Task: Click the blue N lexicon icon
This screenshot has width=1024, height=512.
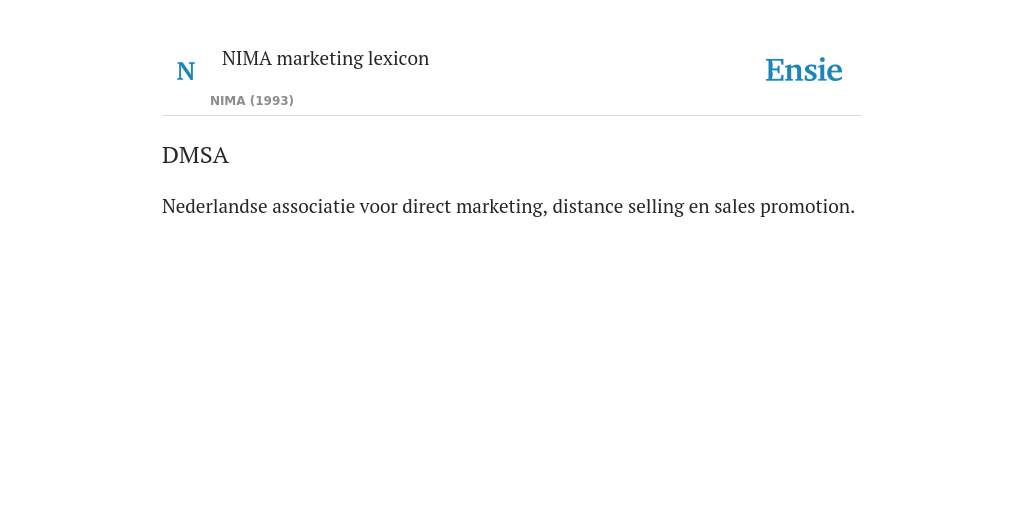Action: pyautogui.click(x=185, y=71)
